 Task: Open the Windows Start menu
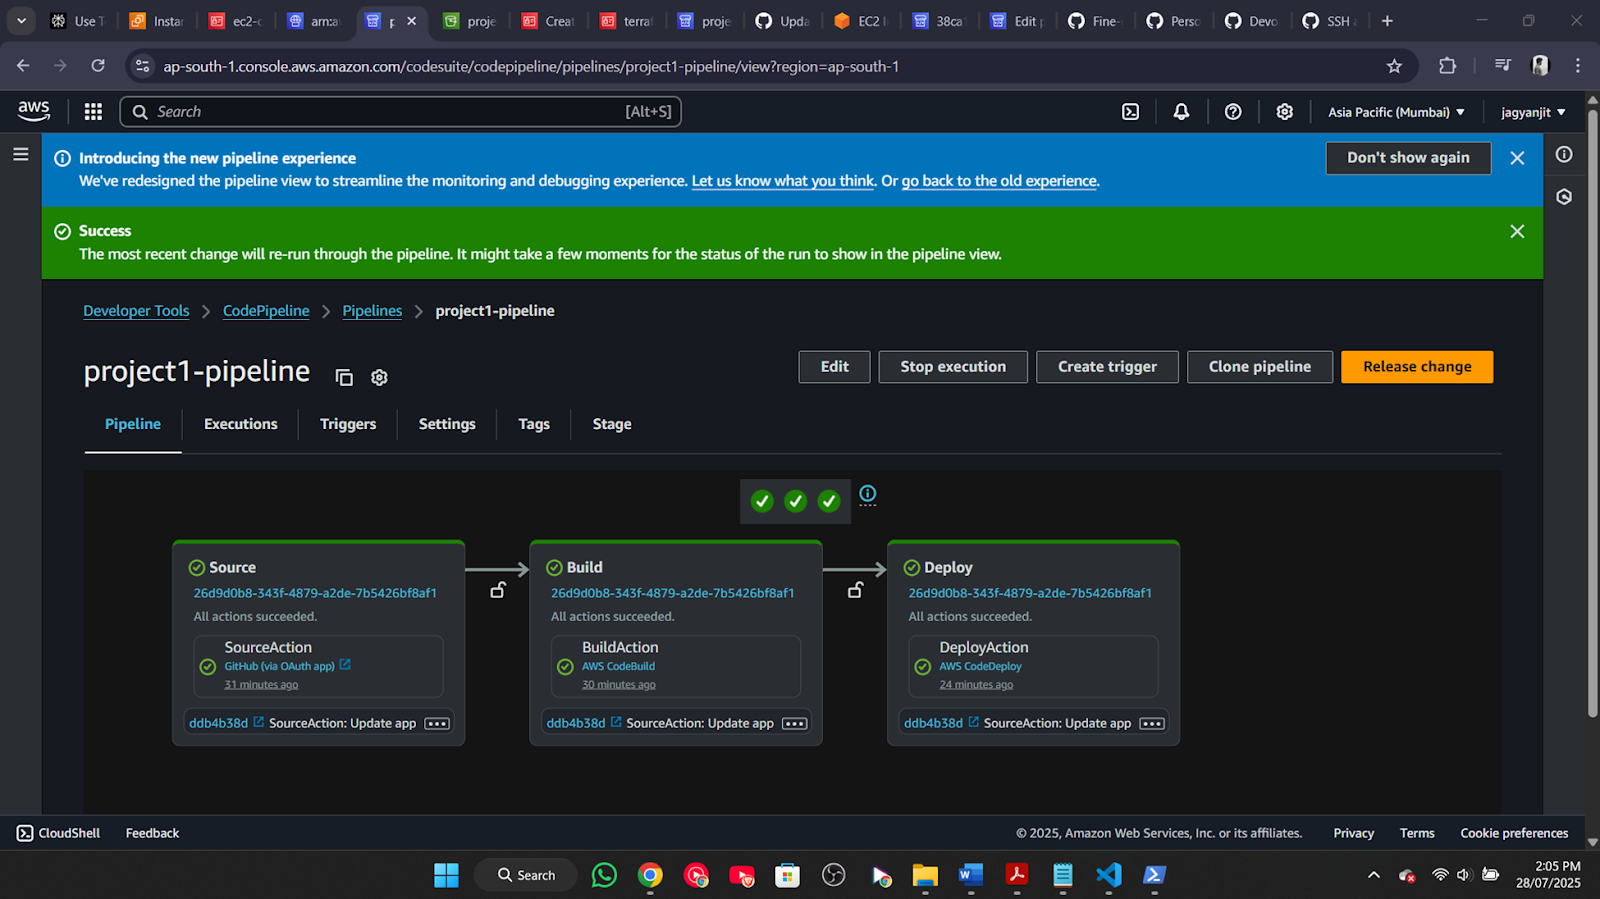[x=446, y=875]
